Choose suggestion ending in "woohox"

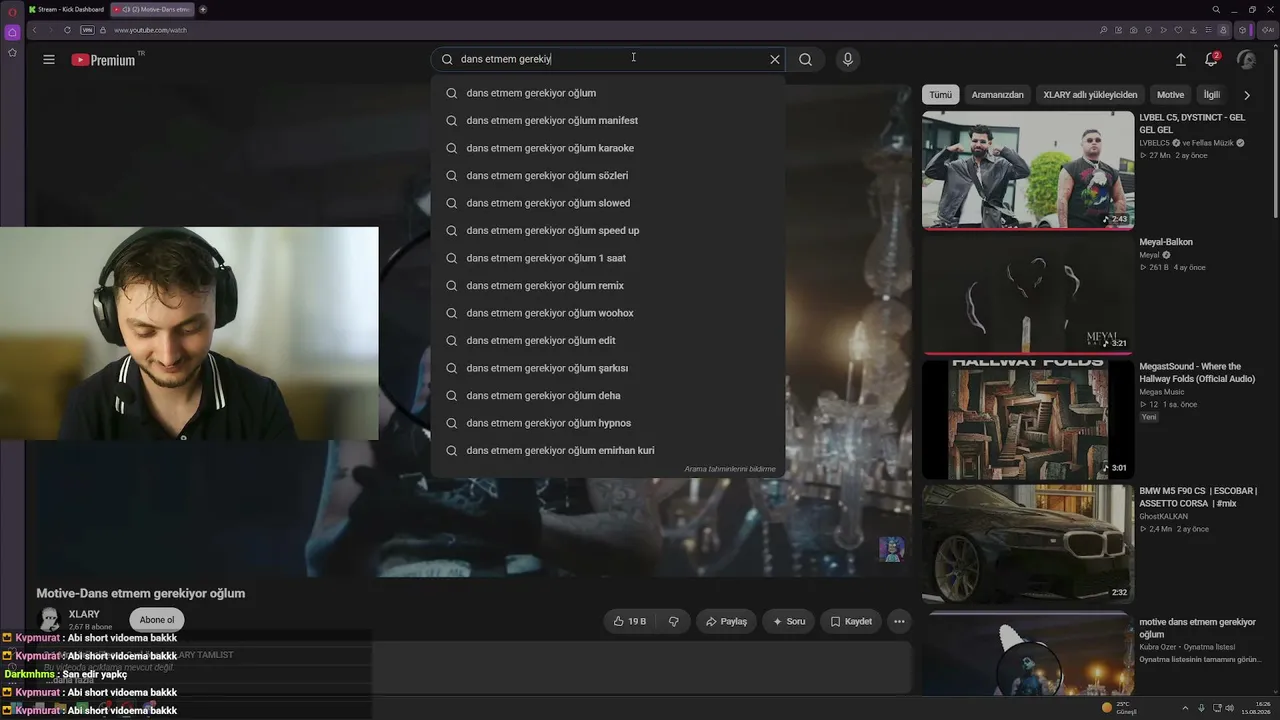(x=608, y=313)
